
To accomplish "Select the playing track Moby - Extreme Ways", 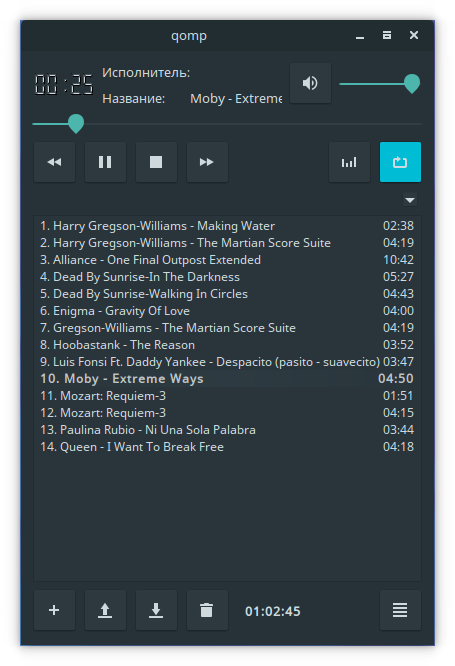I will point(227,378).
